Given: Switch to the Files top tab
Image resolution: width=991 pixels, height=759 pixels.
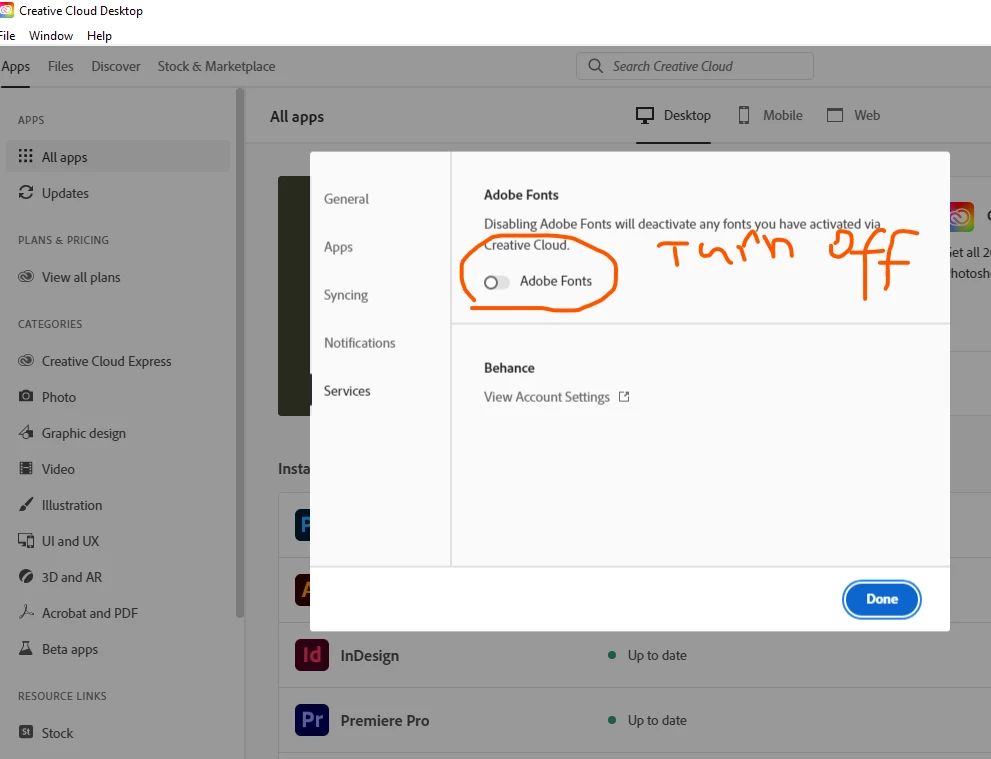Looking at the screenshot, I should [61, 66].
